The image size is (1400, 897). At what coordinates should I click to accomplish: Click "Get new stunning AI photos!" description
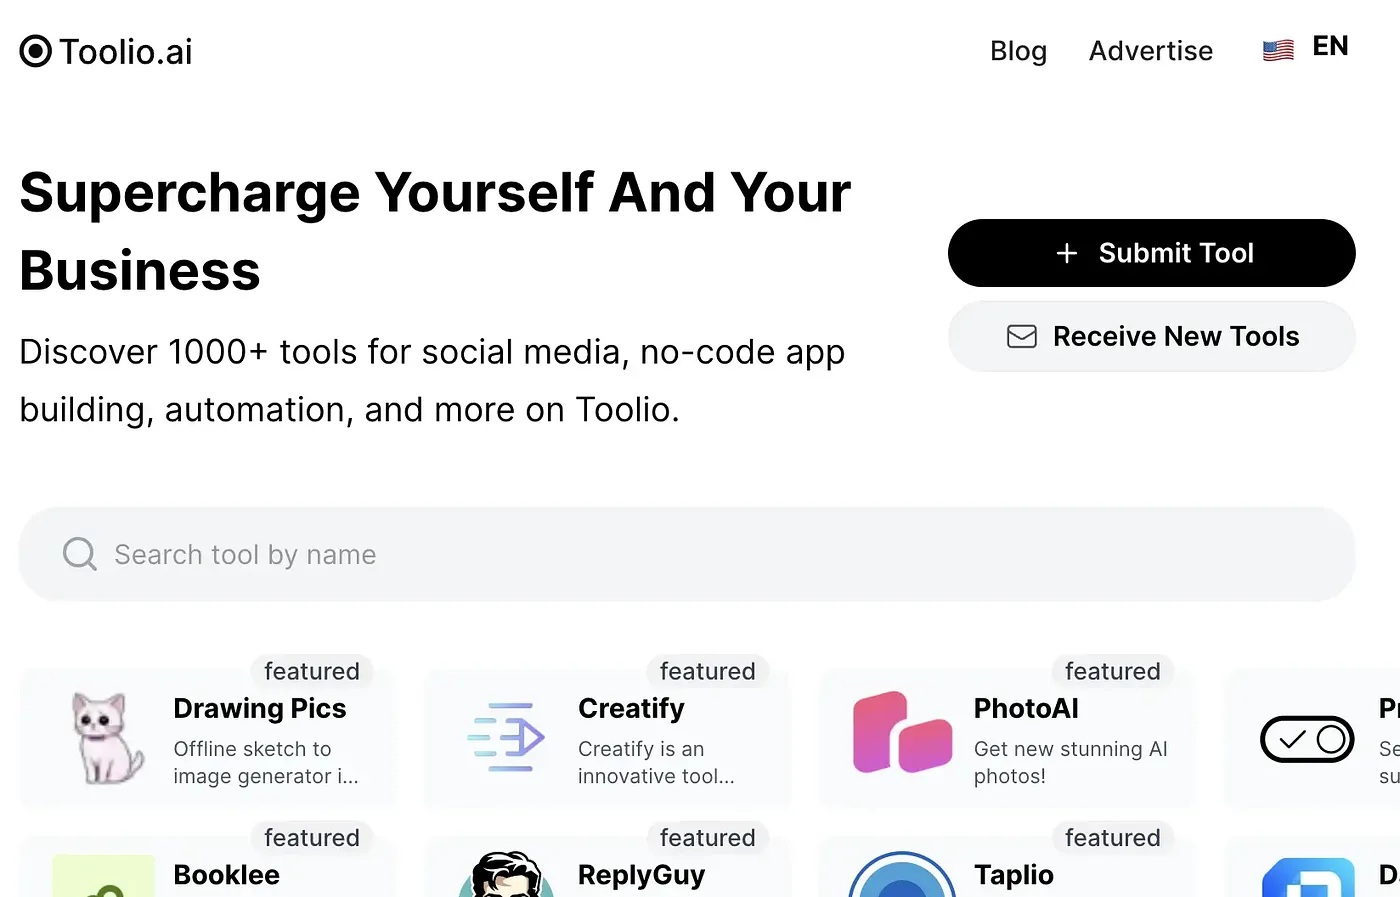pyautogui.click(x=1071, y=762)
